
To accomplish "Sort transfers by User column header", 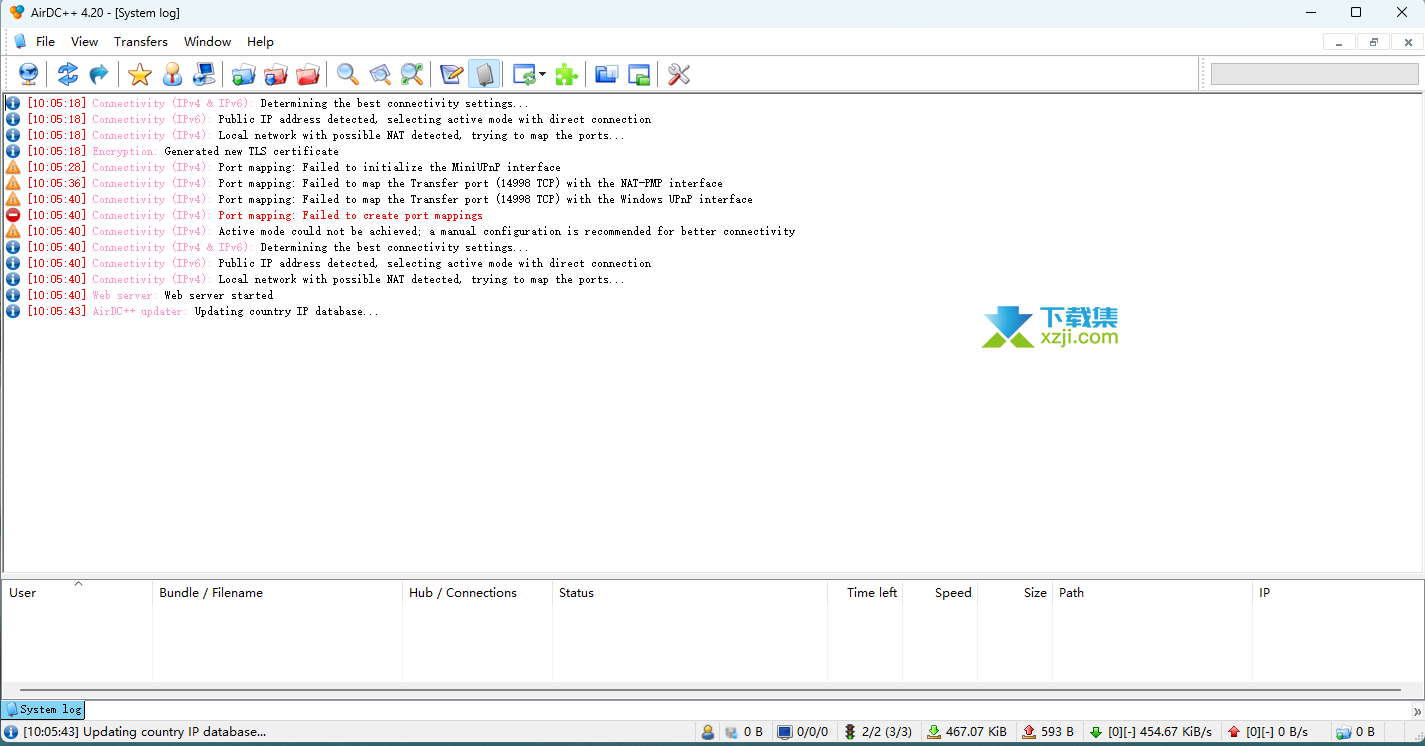I will click(x=77, y=593).
